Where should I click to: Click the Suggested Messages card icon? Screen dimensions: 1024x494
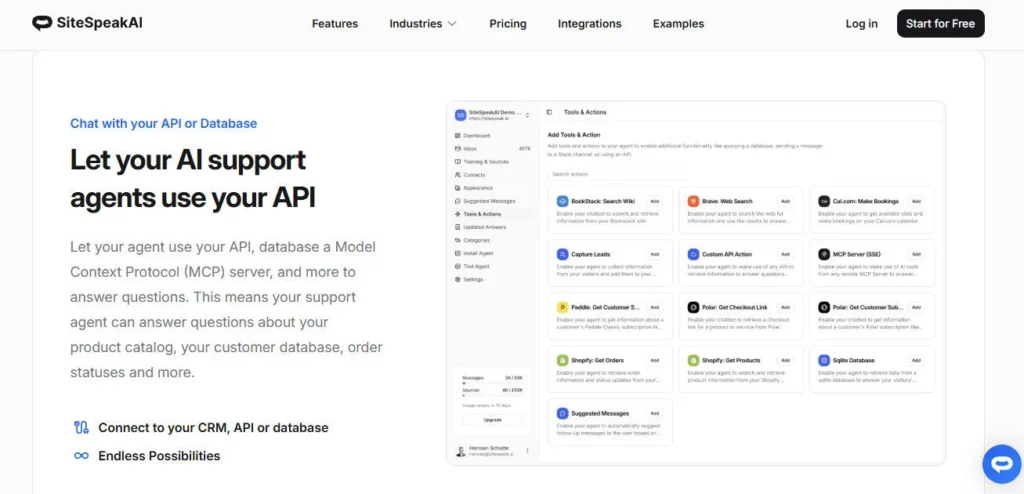coord(562,414)
